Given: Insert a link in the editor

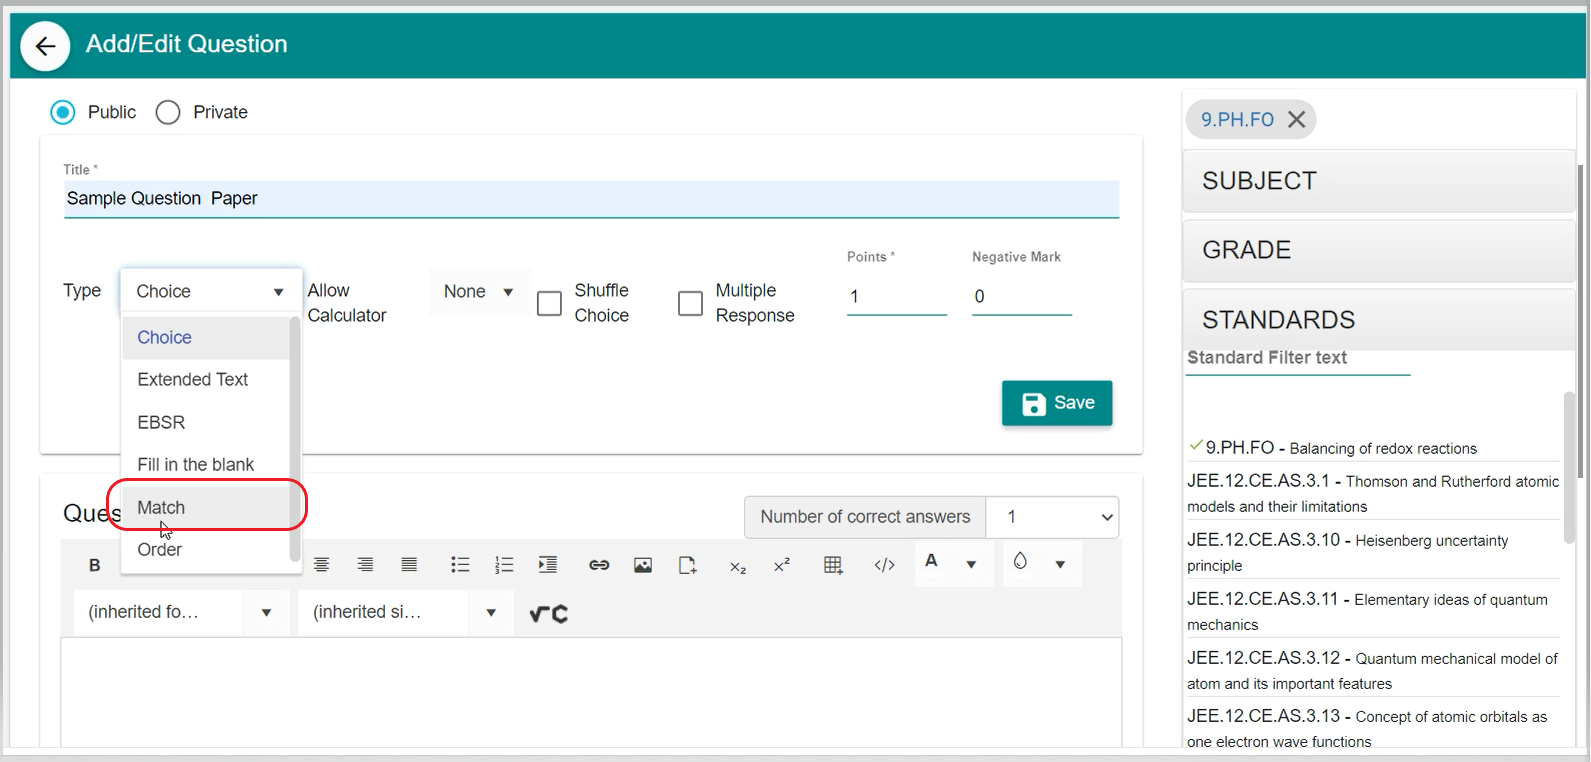Looking at the screenshot, I should (599, 565).
